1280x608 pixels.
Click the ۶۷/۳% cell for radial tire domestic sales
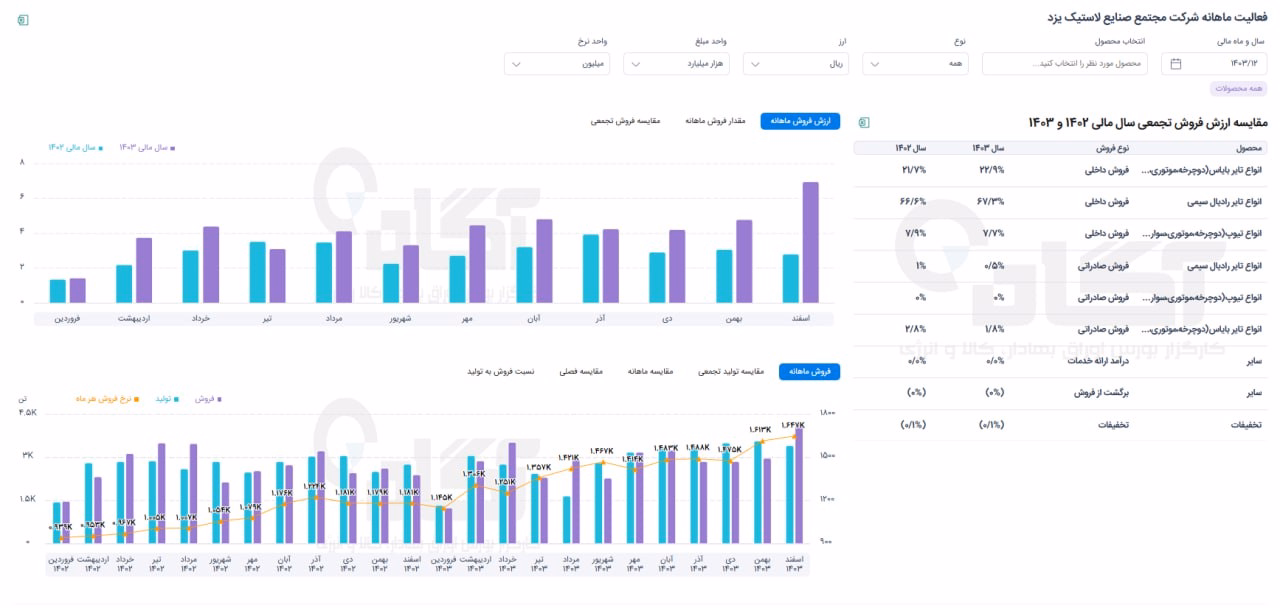(991, 201)
